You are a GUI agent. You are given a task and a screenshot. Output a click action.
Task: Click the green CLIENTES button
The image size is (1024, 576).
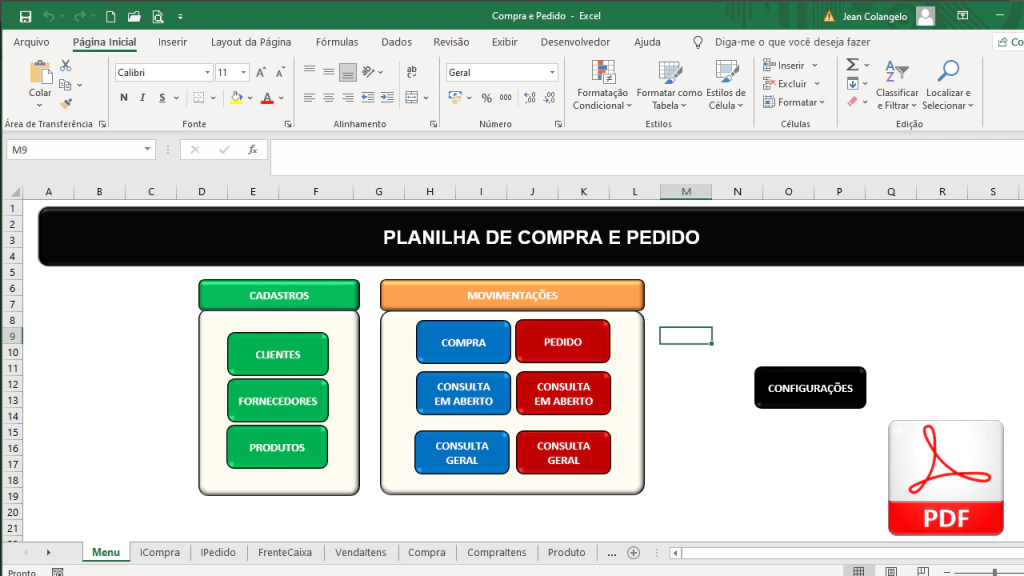click(277, 354)
